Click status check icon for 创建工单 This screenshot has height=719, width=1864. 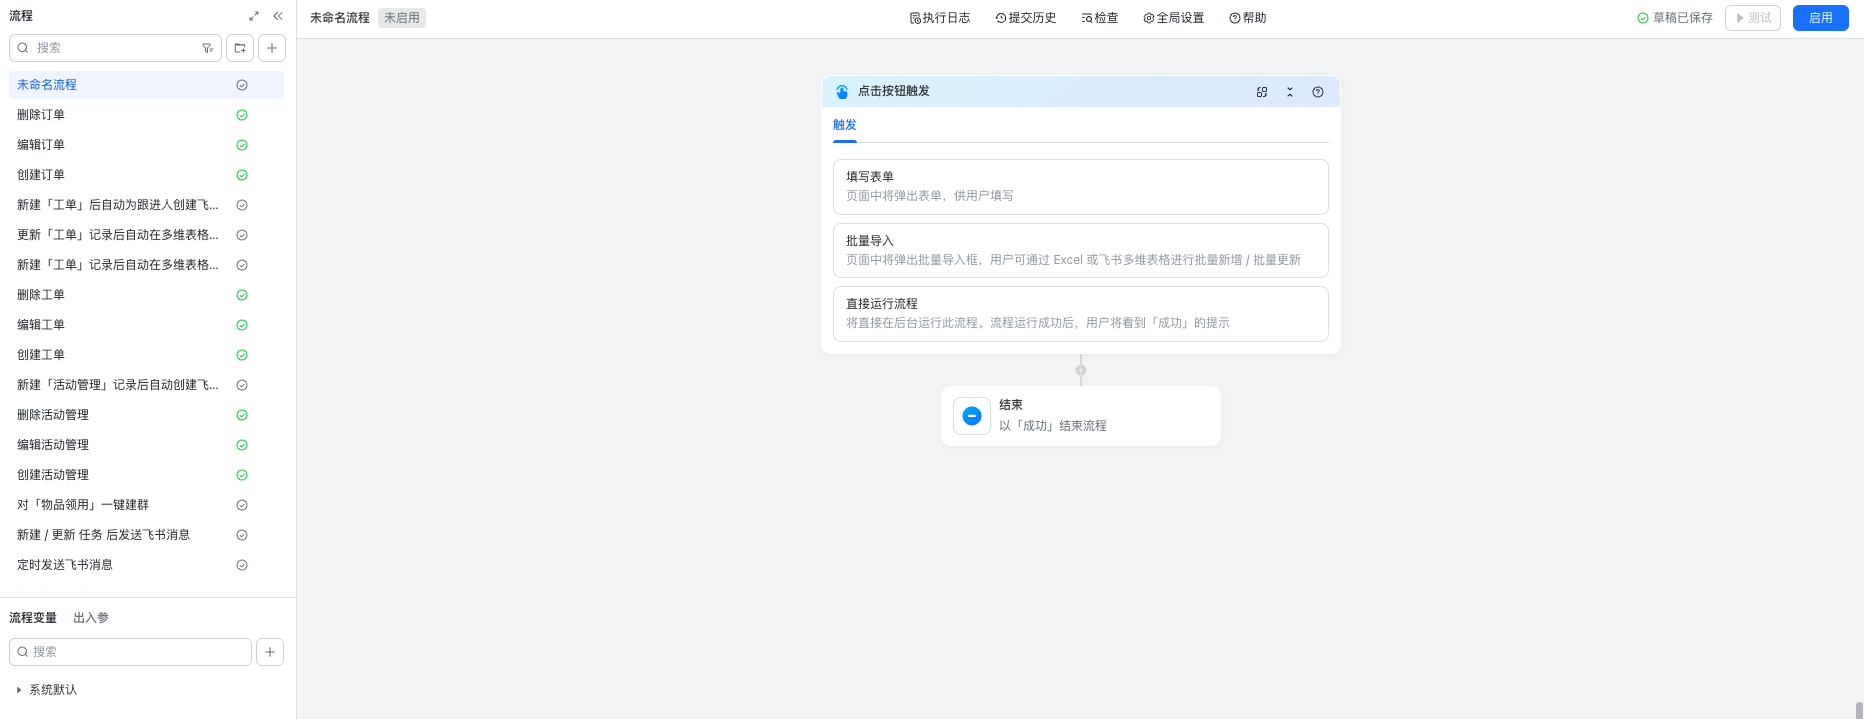(242, 355)
